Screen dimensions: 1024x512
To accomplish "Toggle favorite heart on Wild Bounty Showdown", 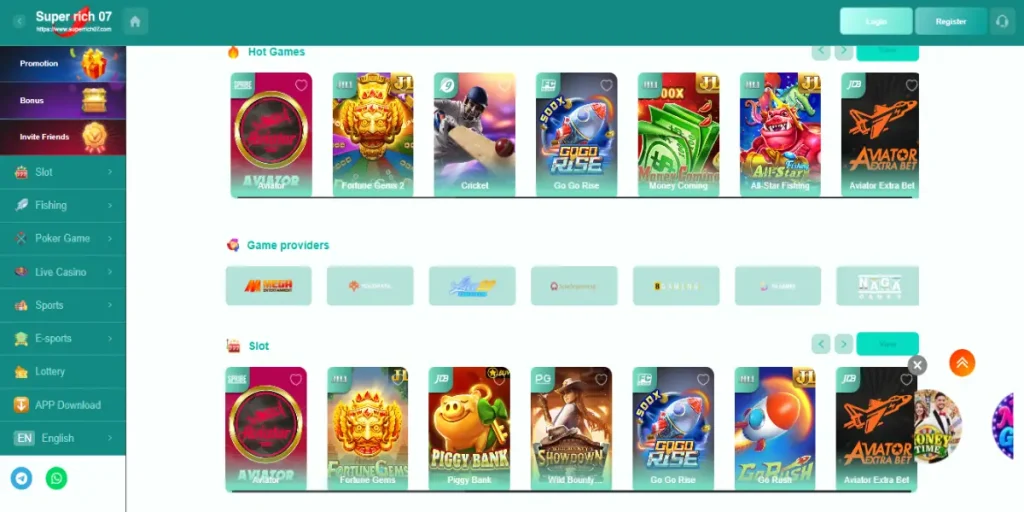I will click(x=601, y=379).
